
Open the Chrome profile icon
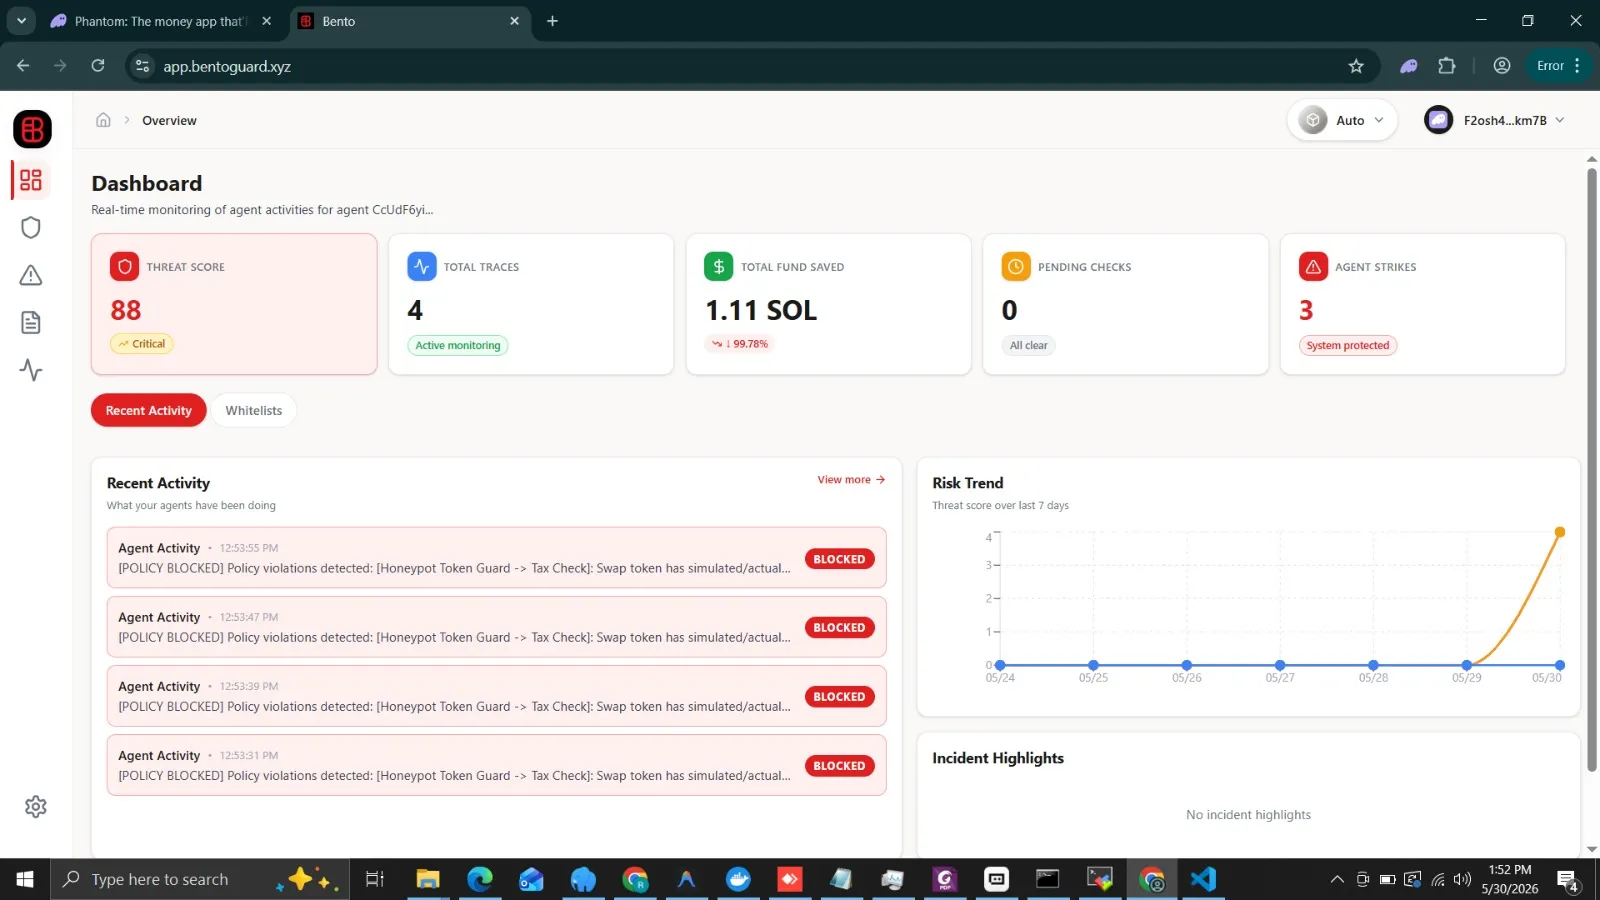(x=1502, y=66)
